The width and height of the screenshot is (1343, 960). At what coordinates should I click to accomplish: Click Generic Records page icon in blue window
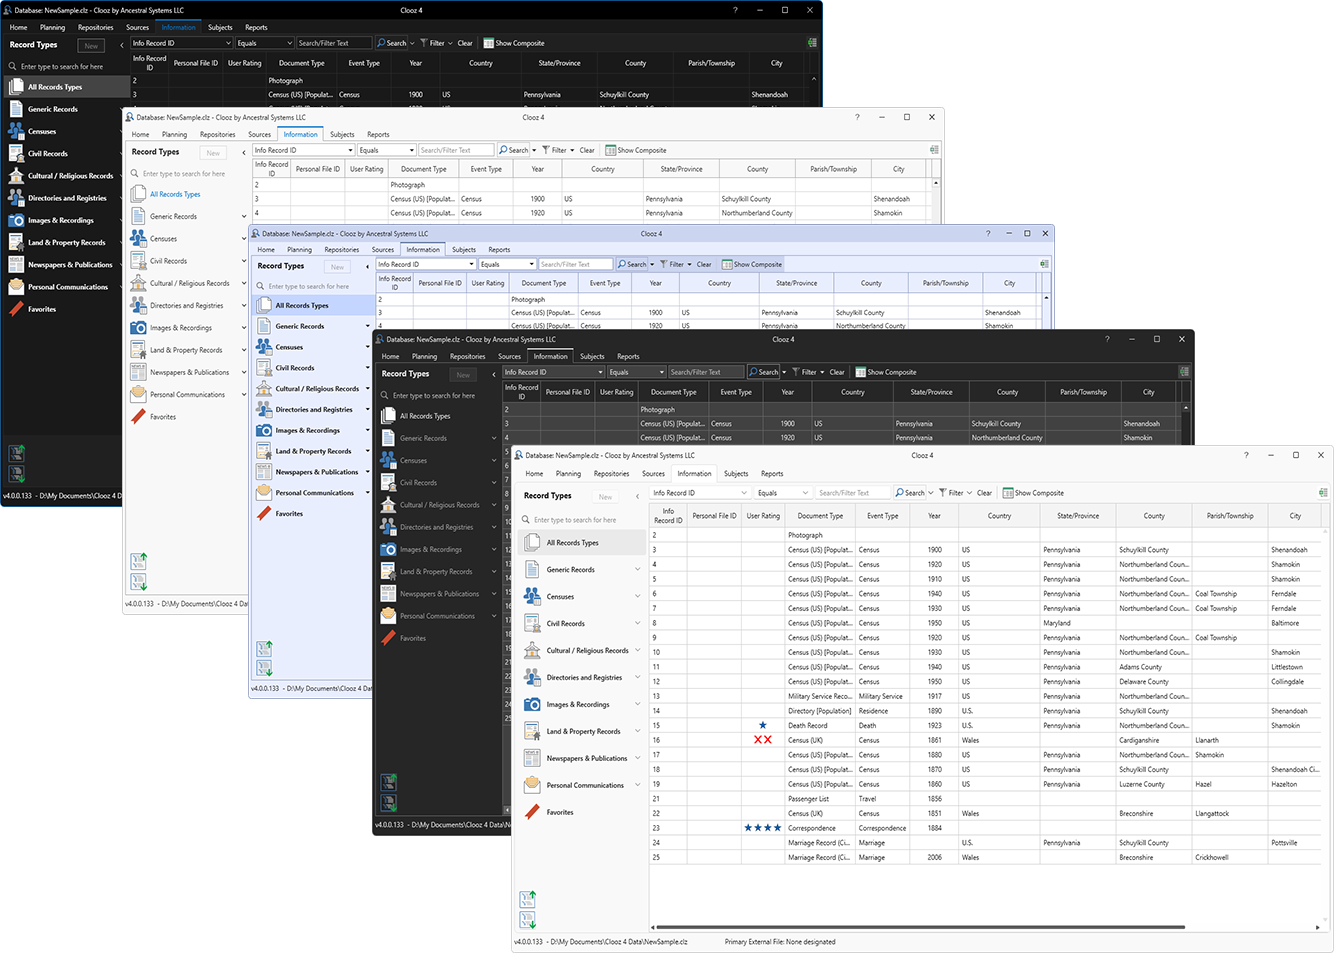pos(264,326)
